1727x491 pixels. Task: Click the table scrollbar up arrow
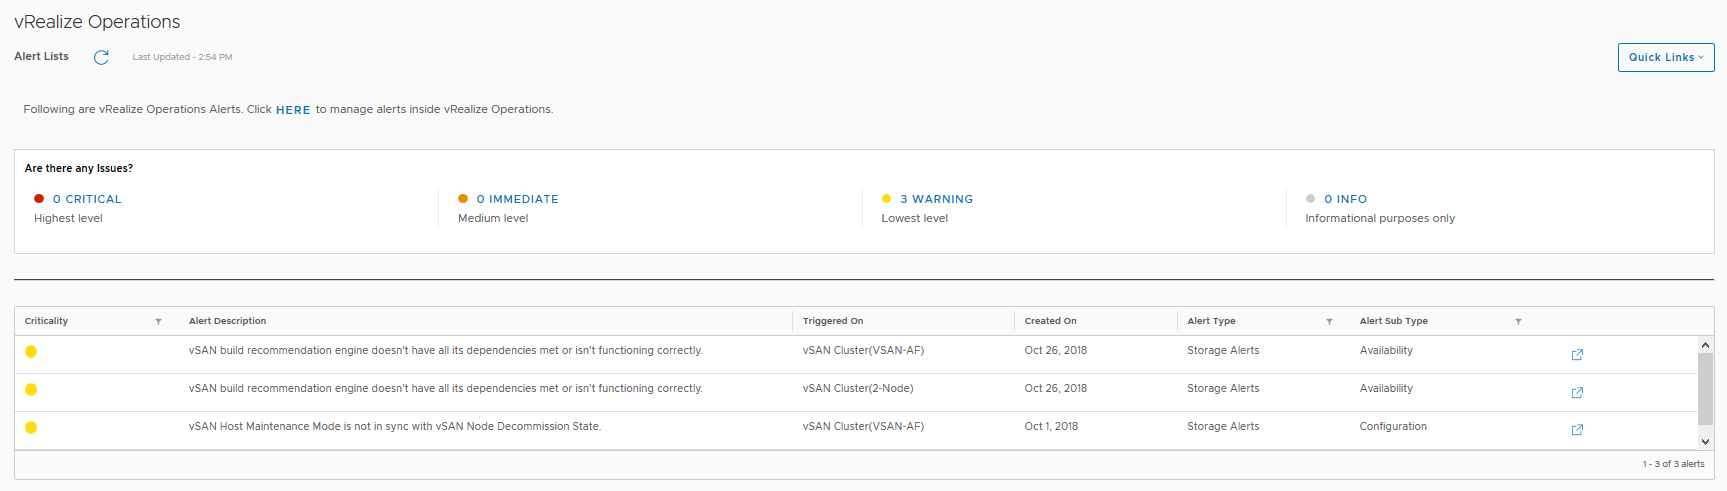(x=1705, y=345)
